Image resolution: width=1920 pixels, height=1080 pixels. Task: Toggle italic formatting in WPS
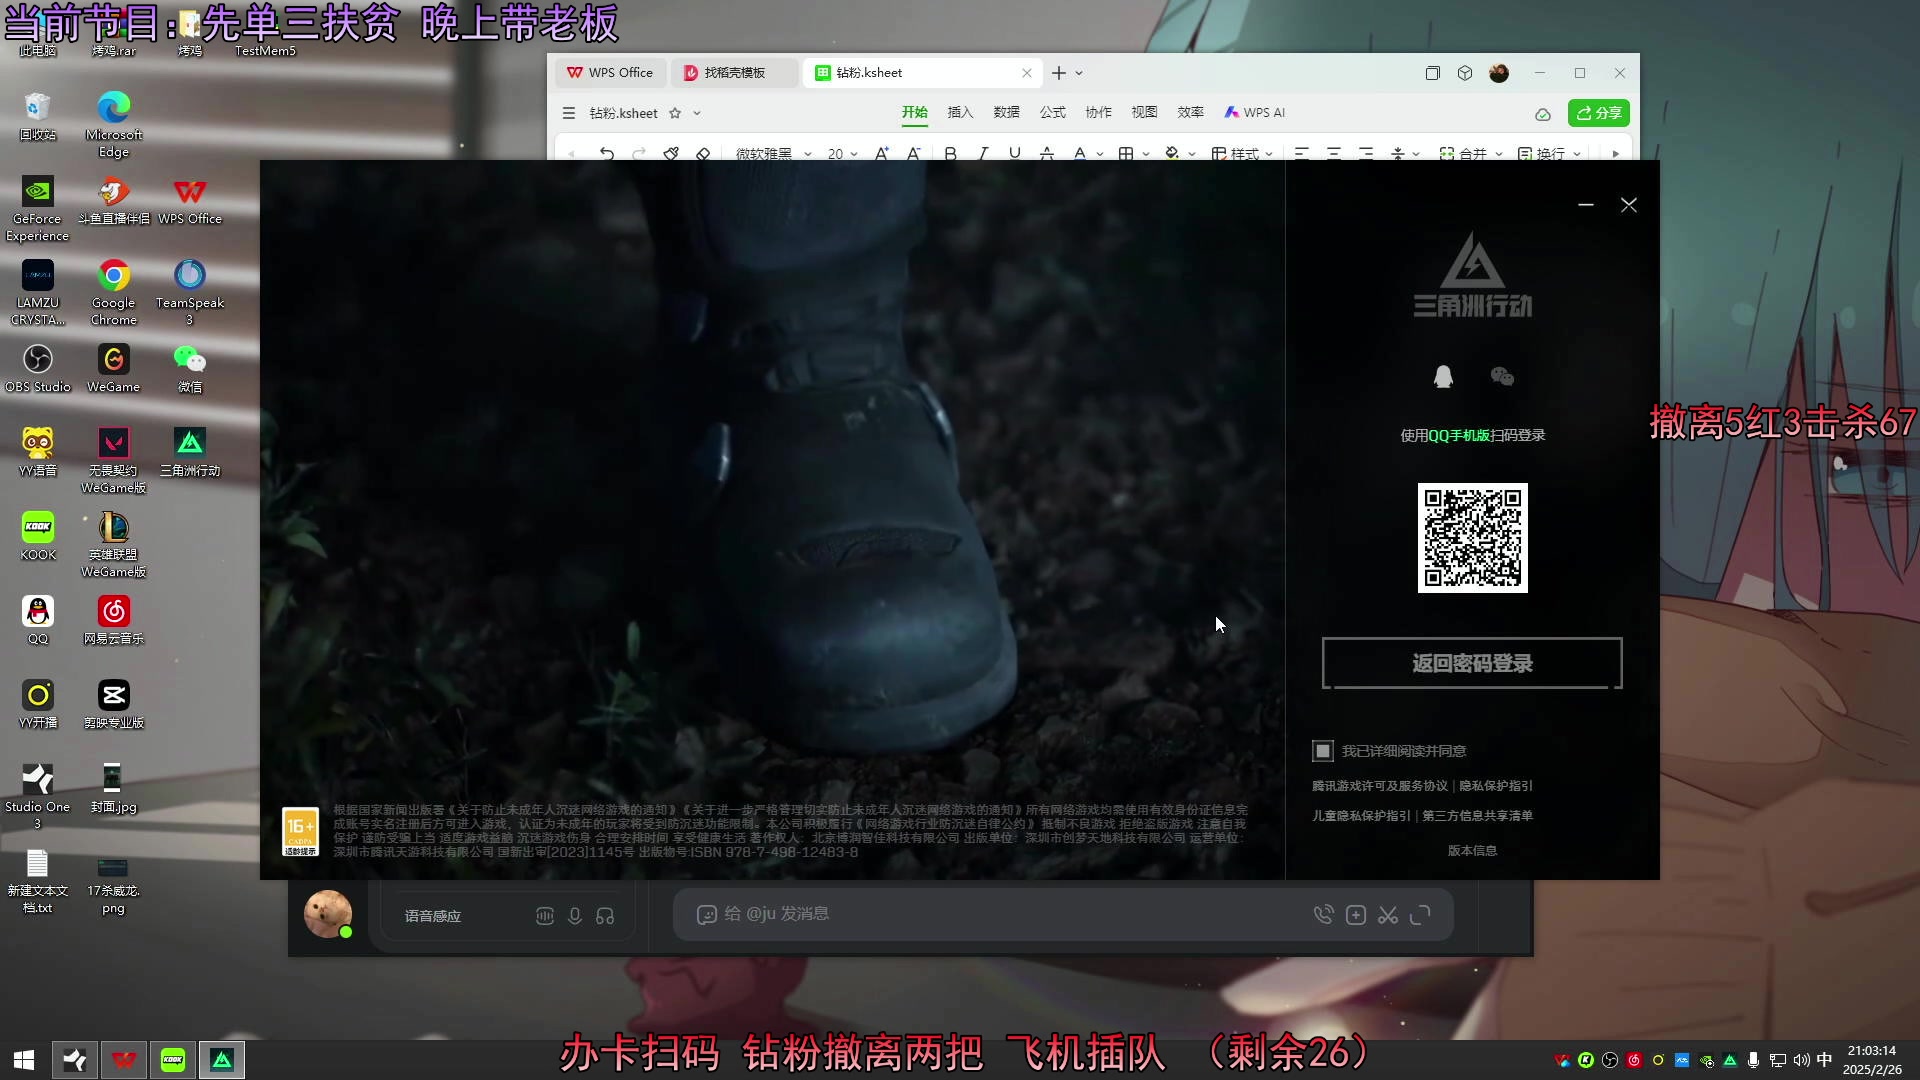[982, 153]
